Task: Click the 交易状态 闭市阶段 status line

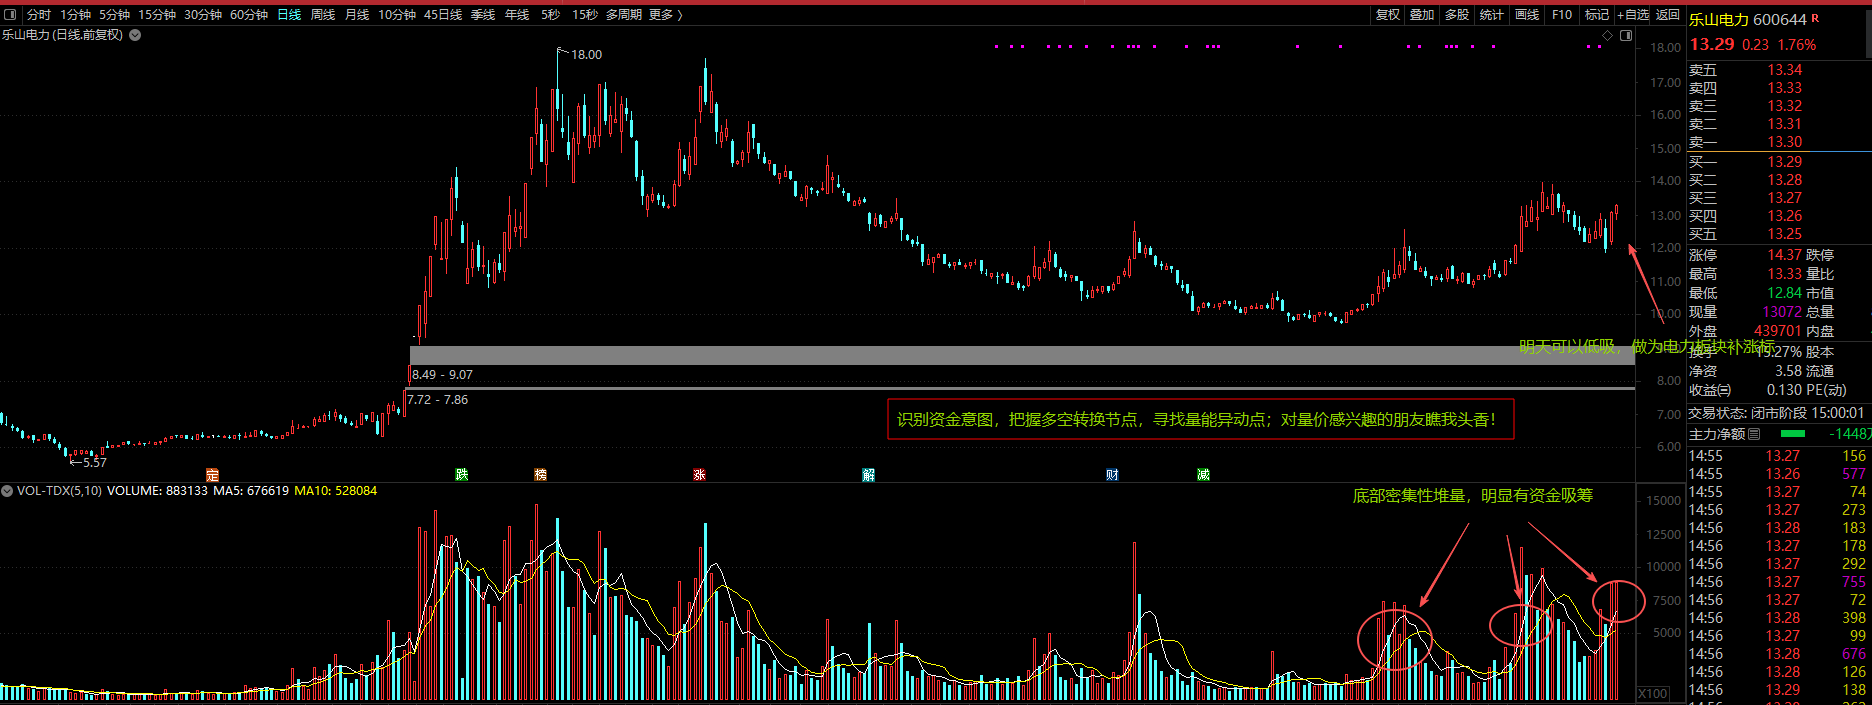Action: 1776,412
